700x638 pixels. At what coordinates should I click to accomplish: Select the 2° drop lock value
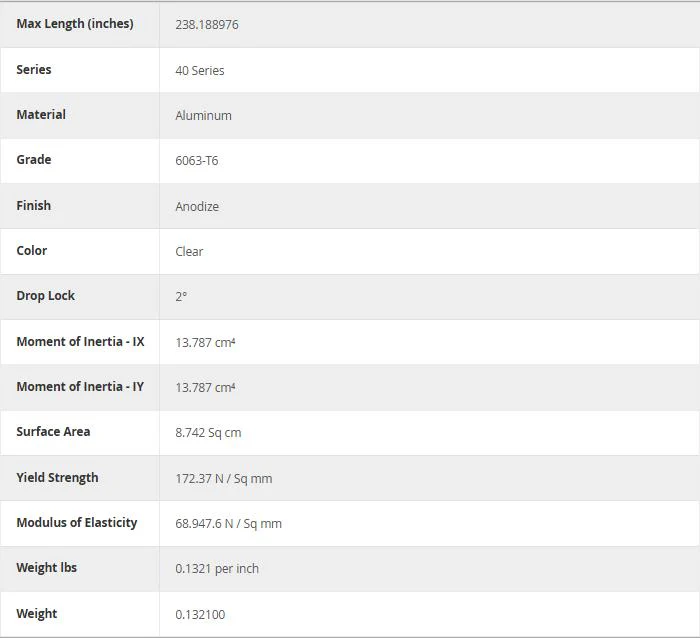(x=181, y=297)
